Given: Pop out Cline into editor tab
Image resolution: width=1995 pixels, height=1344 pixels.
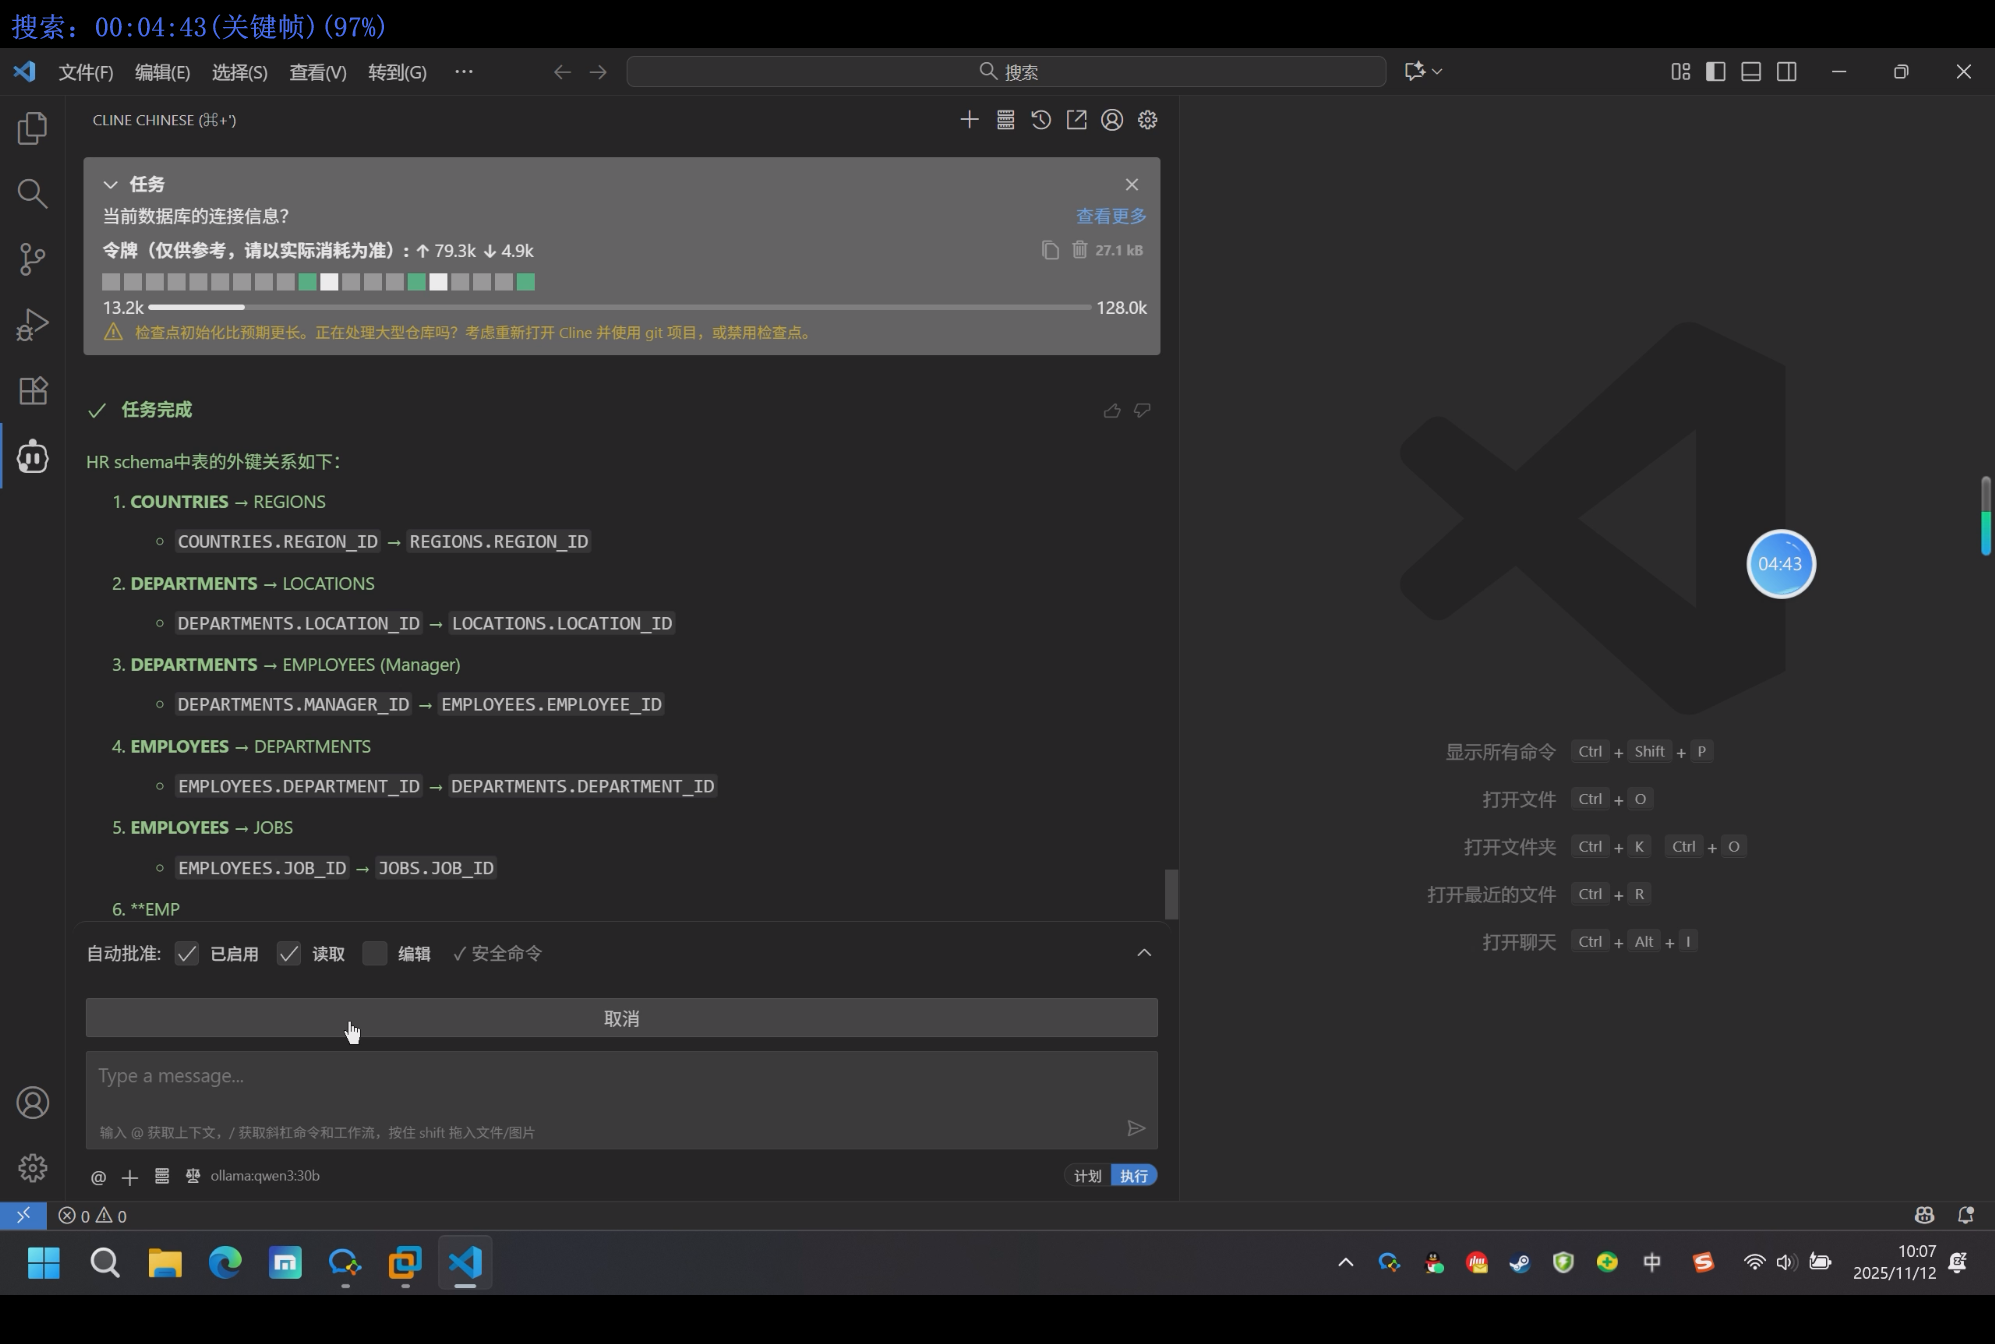Looking at the screenshot, I should point(1076,120).
